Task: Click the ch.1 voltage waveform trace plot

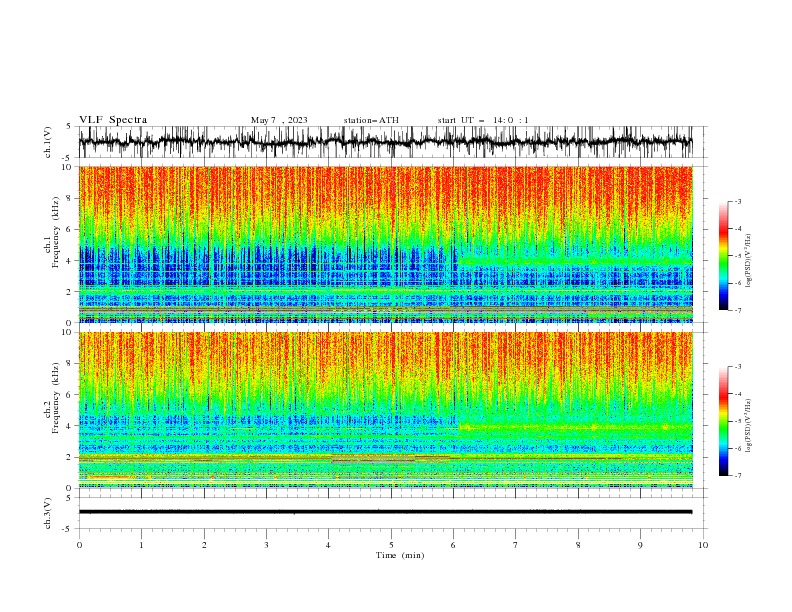Action: point(385,142)
